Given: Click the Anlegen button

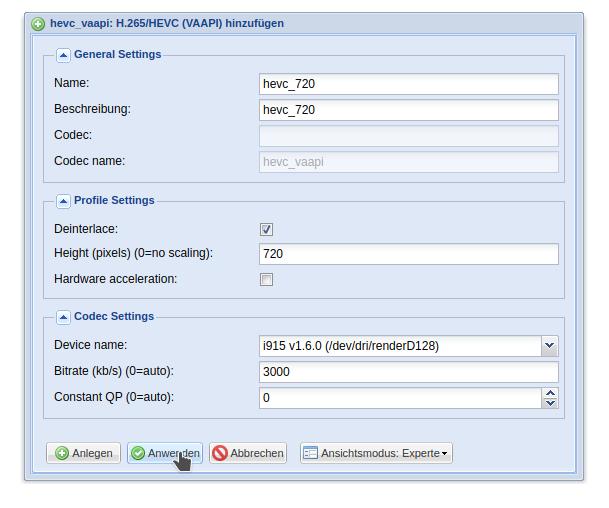Looking at the screenshot, I should (x=84, y=453).
